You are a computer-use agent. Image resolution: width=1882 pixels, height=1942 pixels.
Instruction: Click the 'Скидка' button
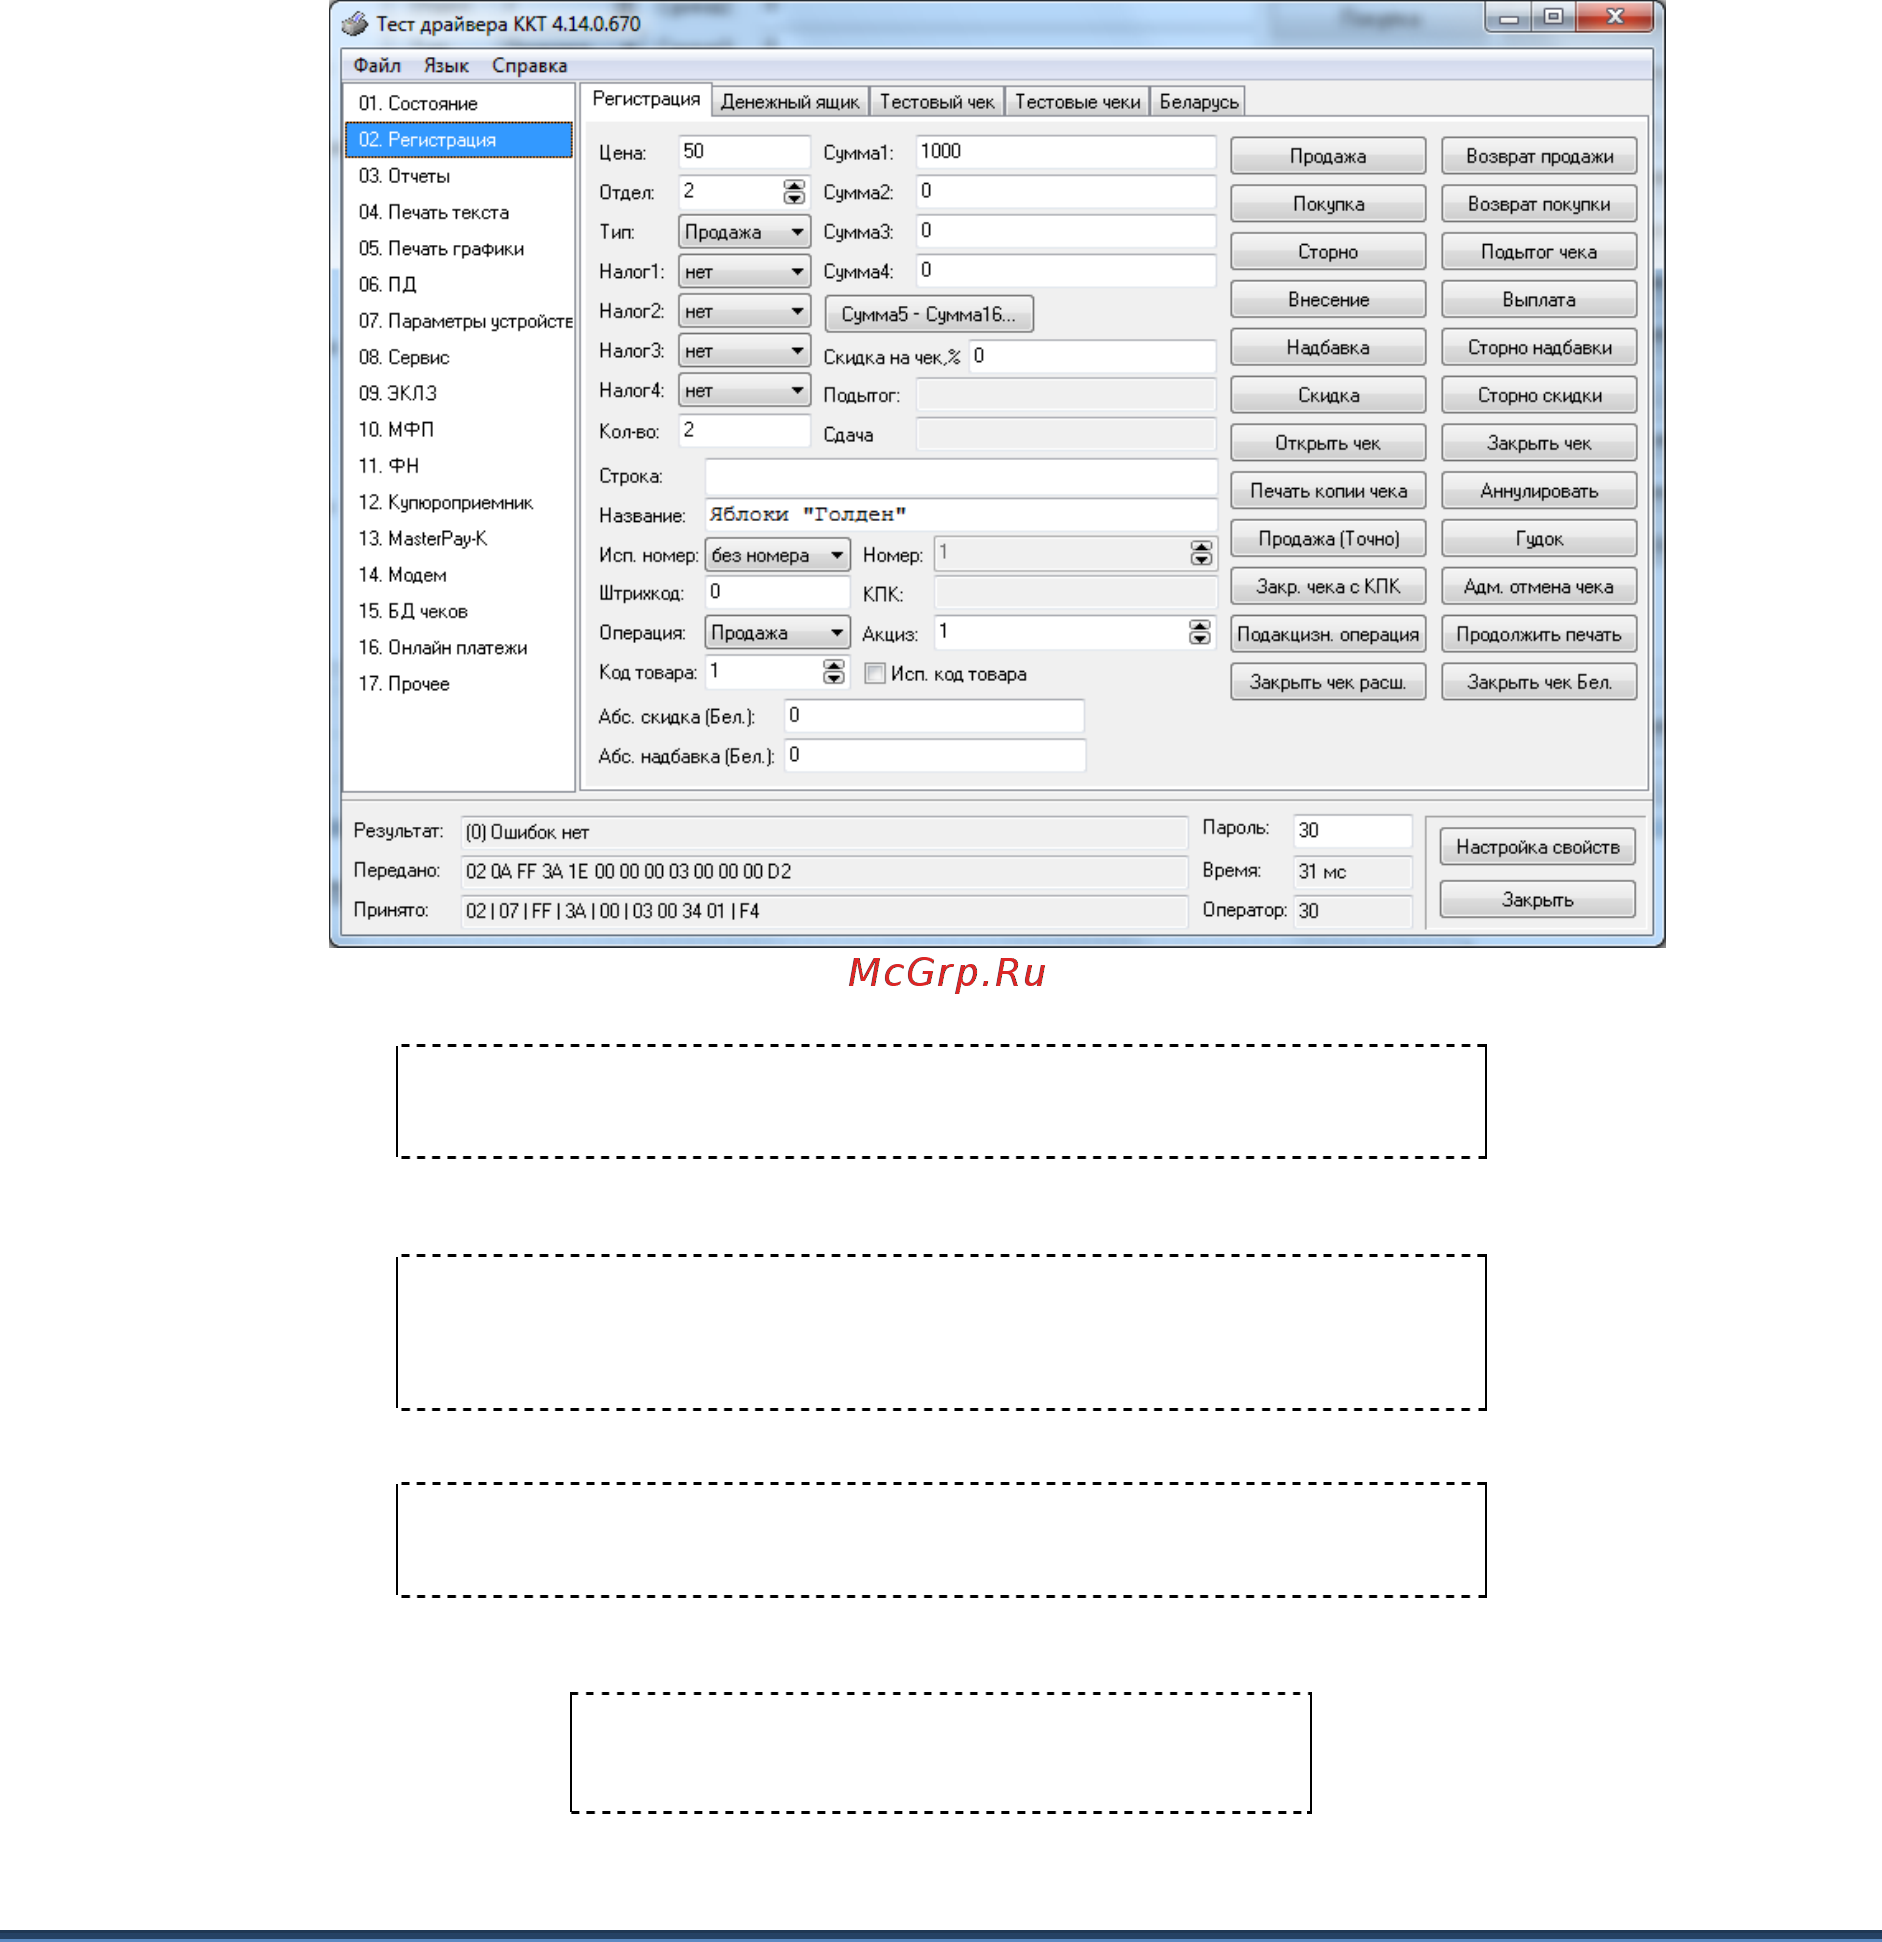1328,395
